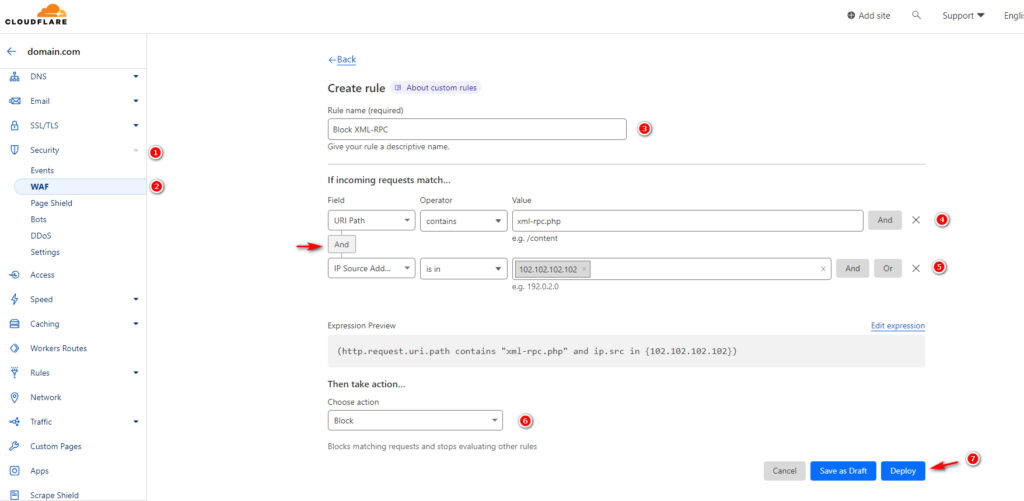
Task: Open the Security Settings page
Action: [x=45, y=252]
